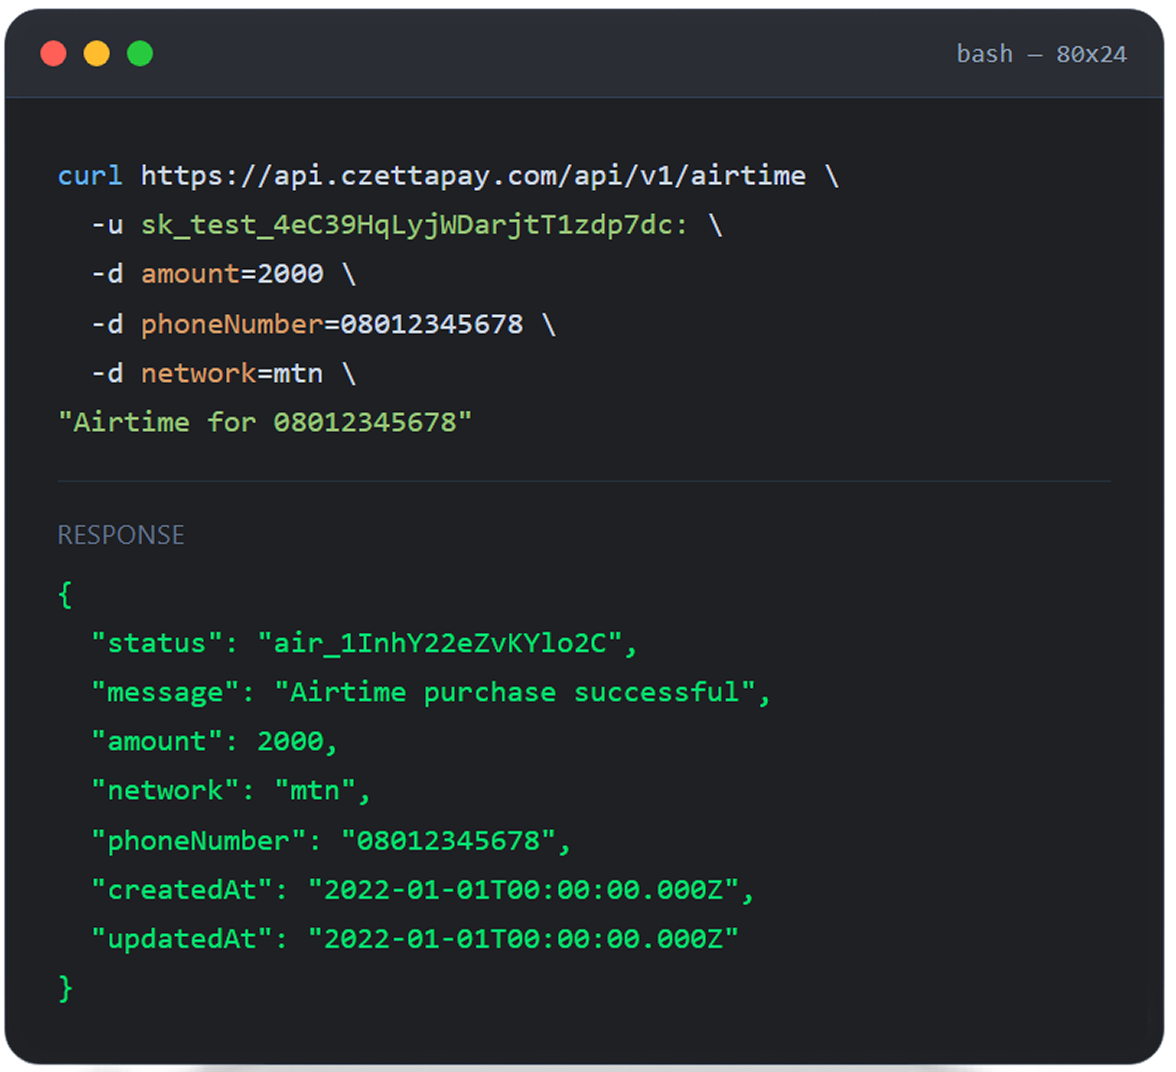1176x1072 pixels.
Task: Click the red traffic light control
Action: pyautogui.click(x=53, y=53)
